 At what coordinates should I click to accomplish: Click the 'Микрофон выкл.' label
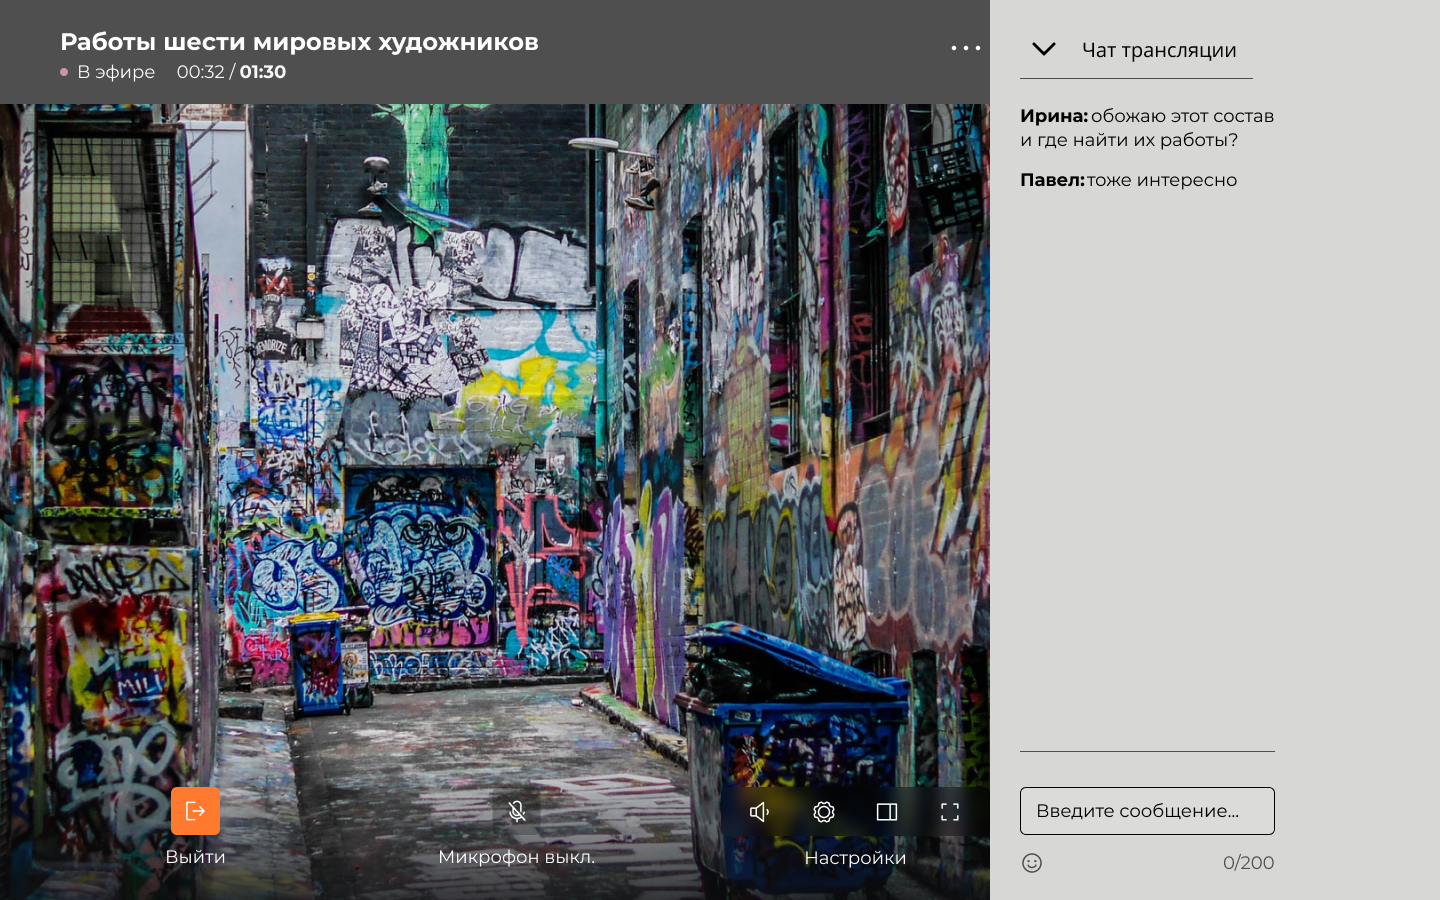pyautogui.click(x=517, y=857)
